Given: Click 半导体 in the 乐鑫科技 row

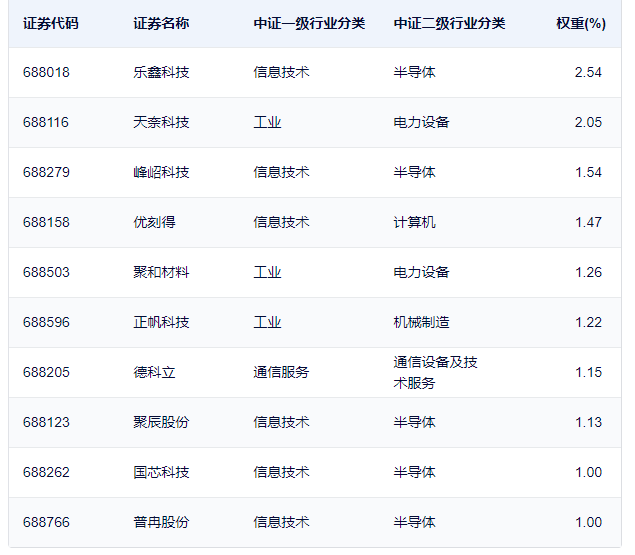Looking at the screenshot, I should tap(415, 73).
